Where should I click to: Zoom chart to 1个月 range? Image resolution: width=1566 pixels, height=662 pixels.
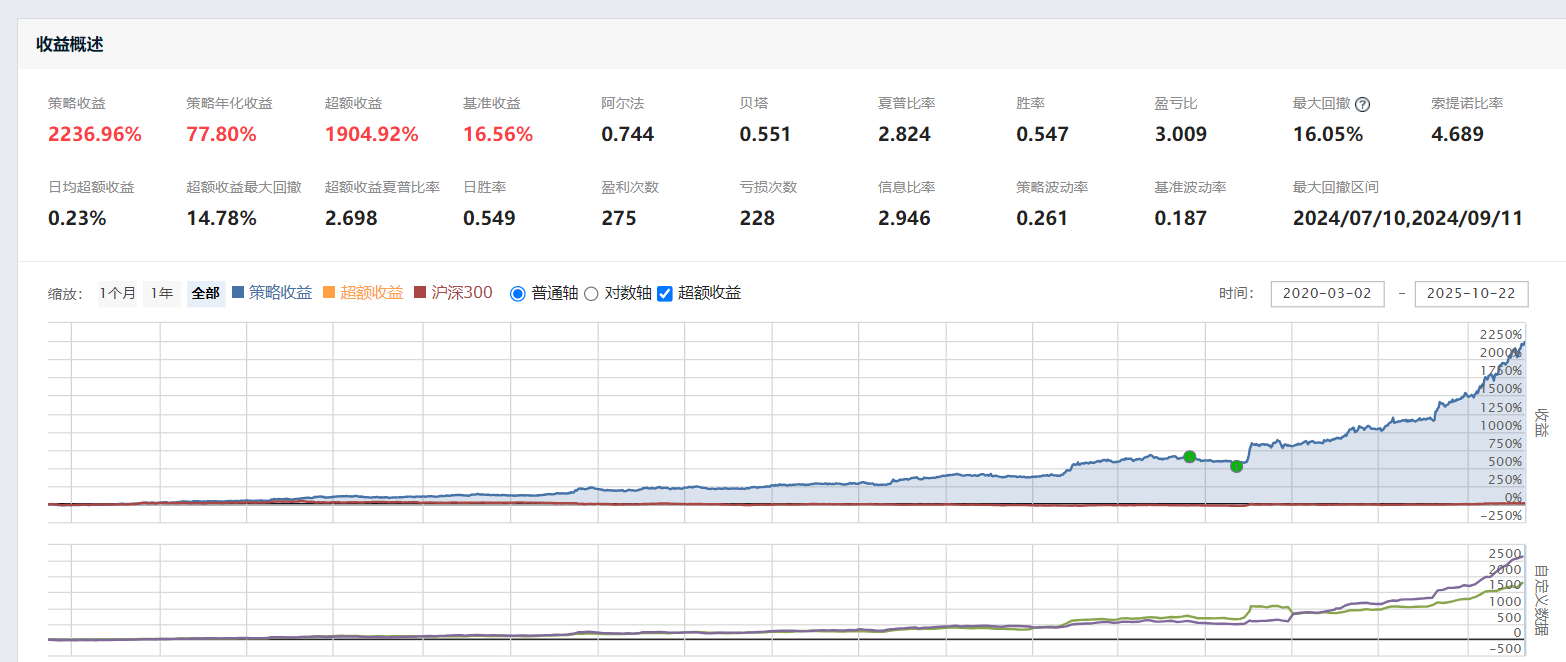click(x=117, y=294)
